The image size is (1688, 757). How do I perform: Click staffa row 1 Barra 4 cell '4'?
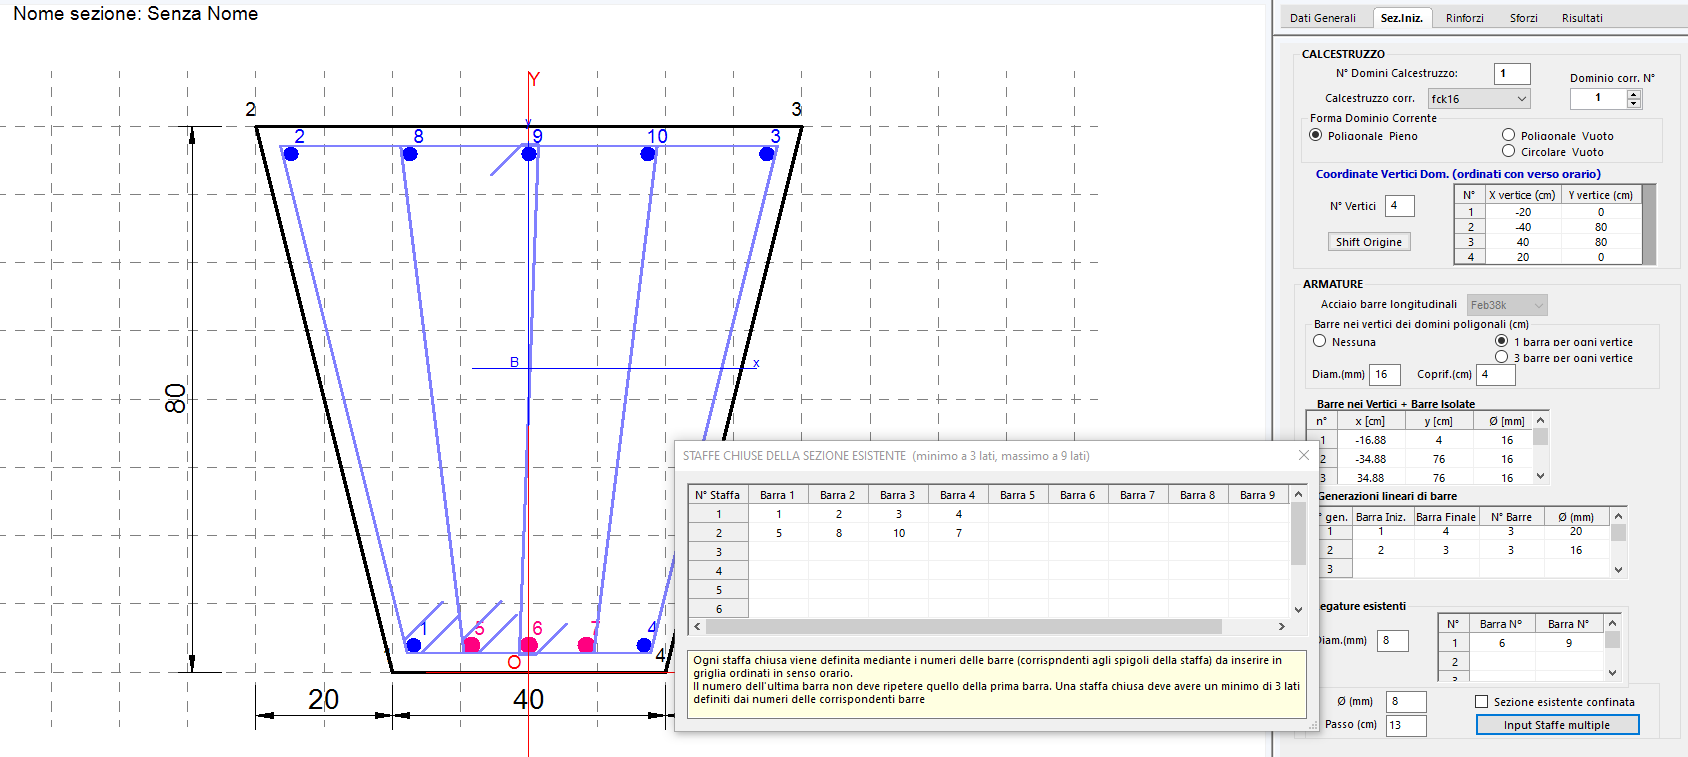tap(958, 514)
